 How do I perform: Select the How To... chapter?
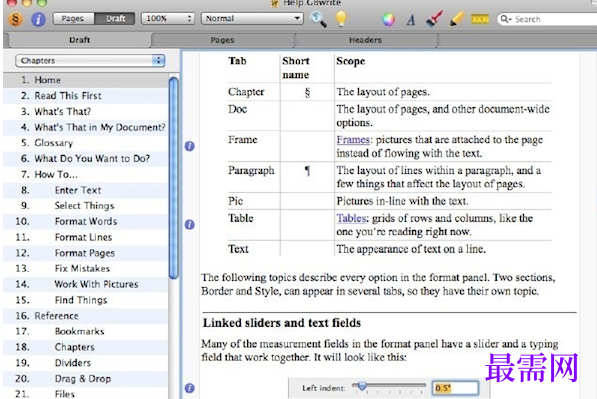pos(86,174)
